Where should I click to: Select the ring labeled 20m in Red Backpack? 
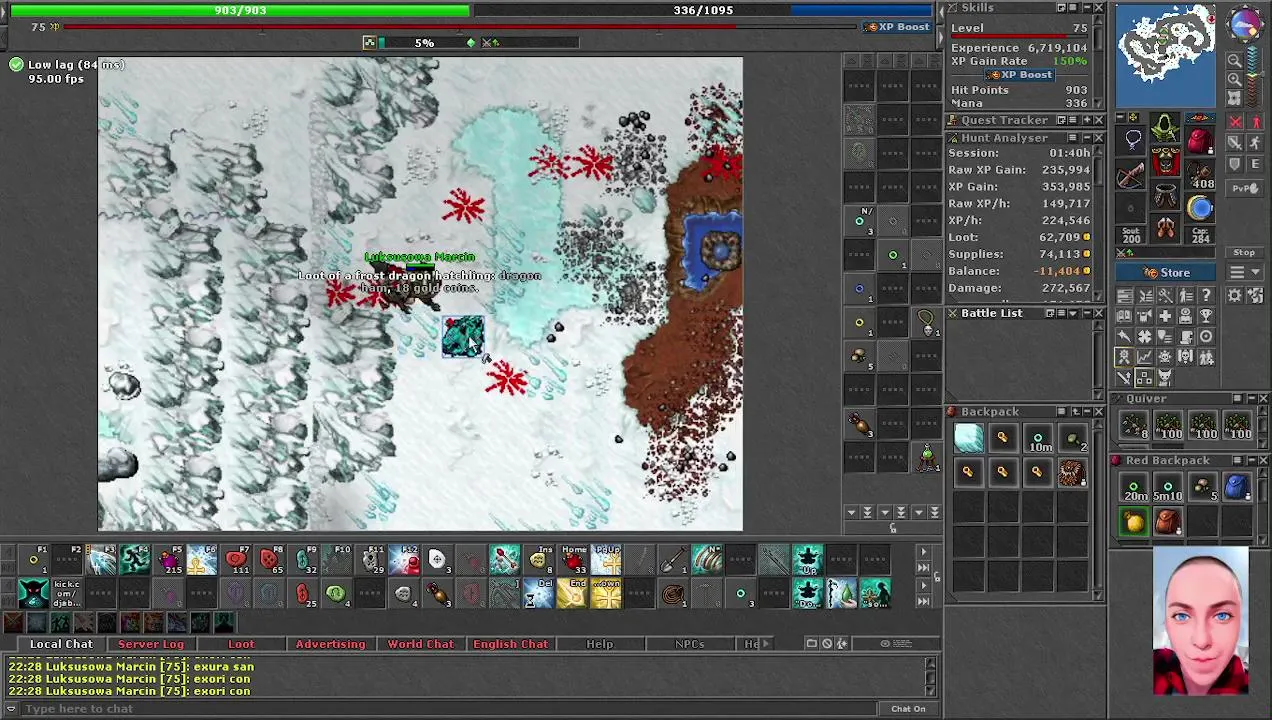click(x=1134, y=487)
